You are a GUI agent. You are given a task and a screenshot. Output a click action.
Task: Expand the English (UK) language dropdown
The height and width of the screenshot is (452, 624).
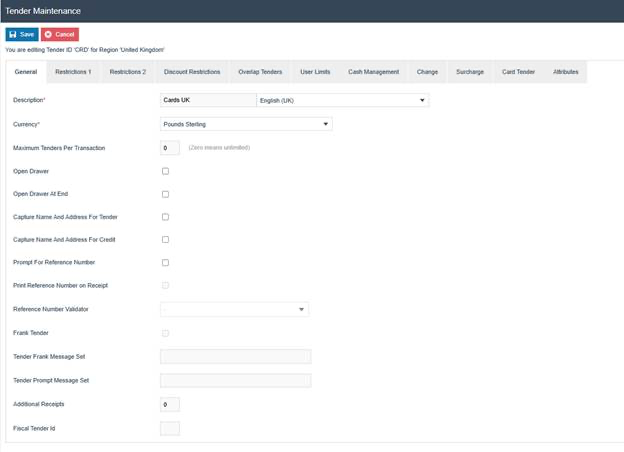[342, 101]
